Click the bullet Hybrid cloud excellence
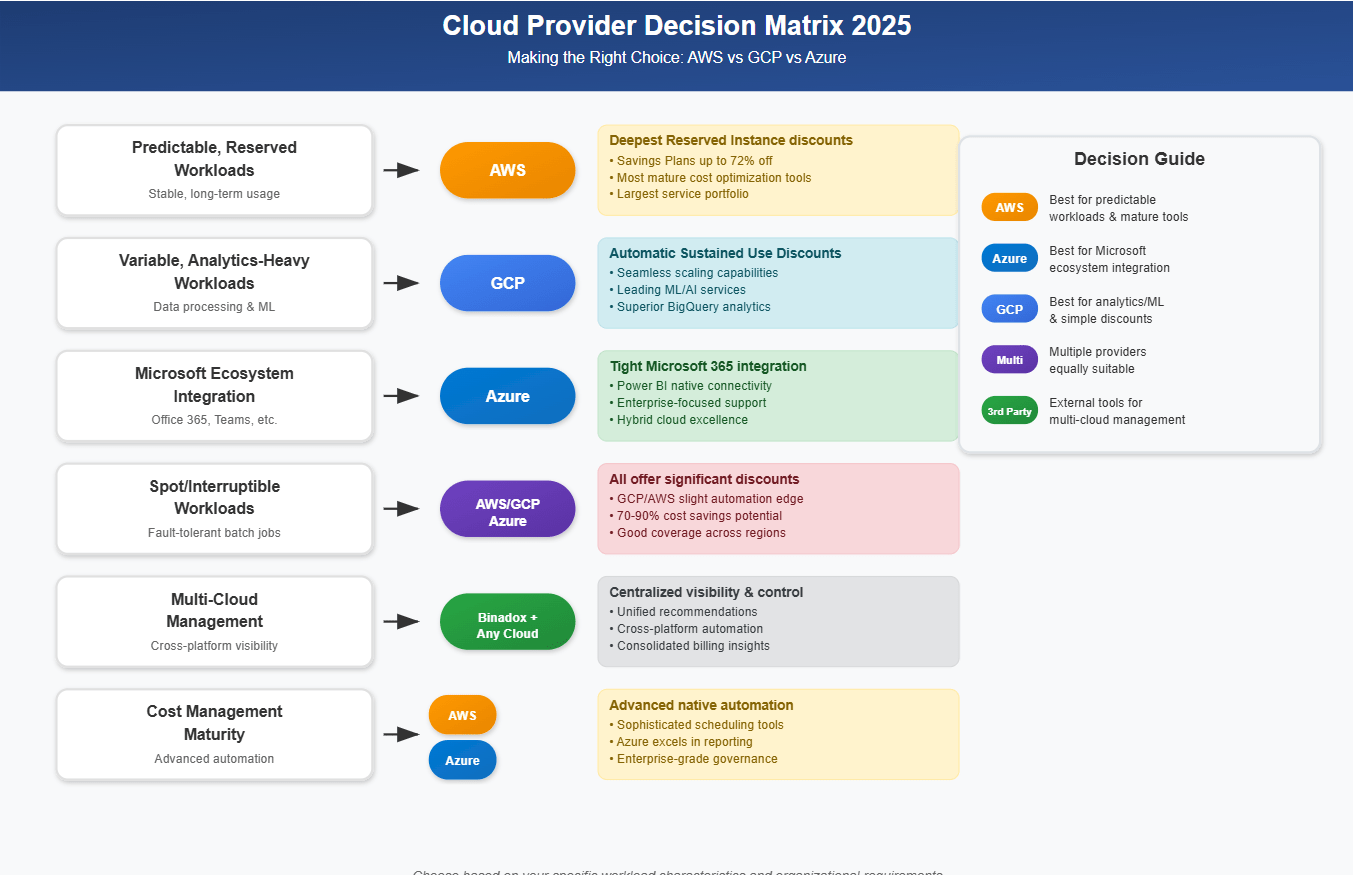 [x=678, y=420]
